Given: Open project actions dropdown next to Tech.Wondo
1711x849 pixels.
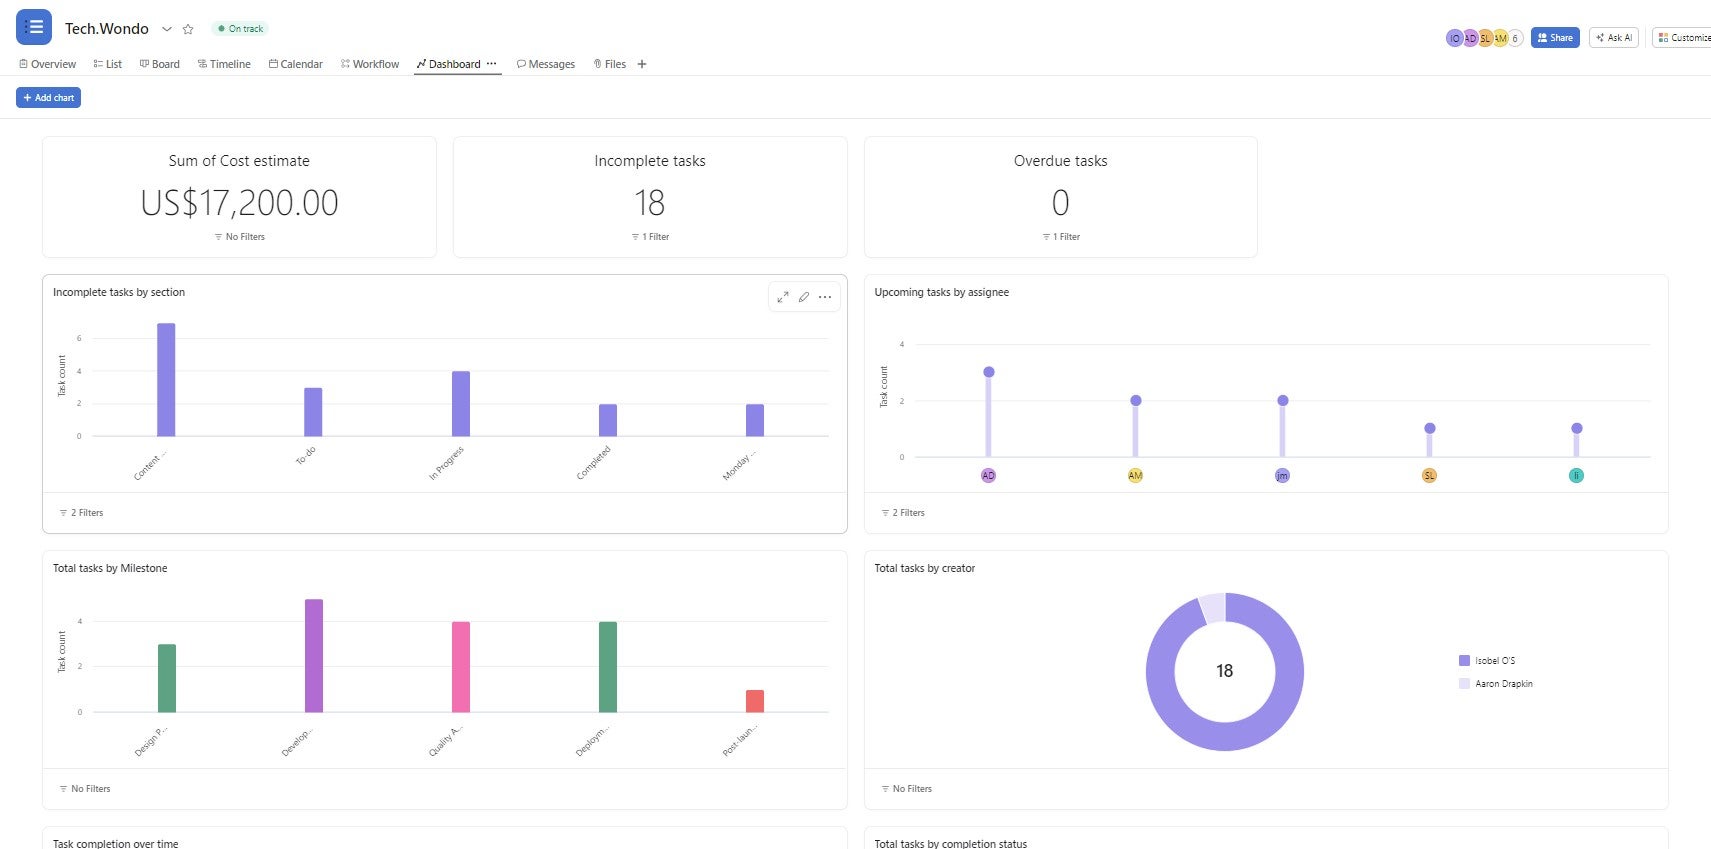Looking at the screenshot, I should [167, 29].
